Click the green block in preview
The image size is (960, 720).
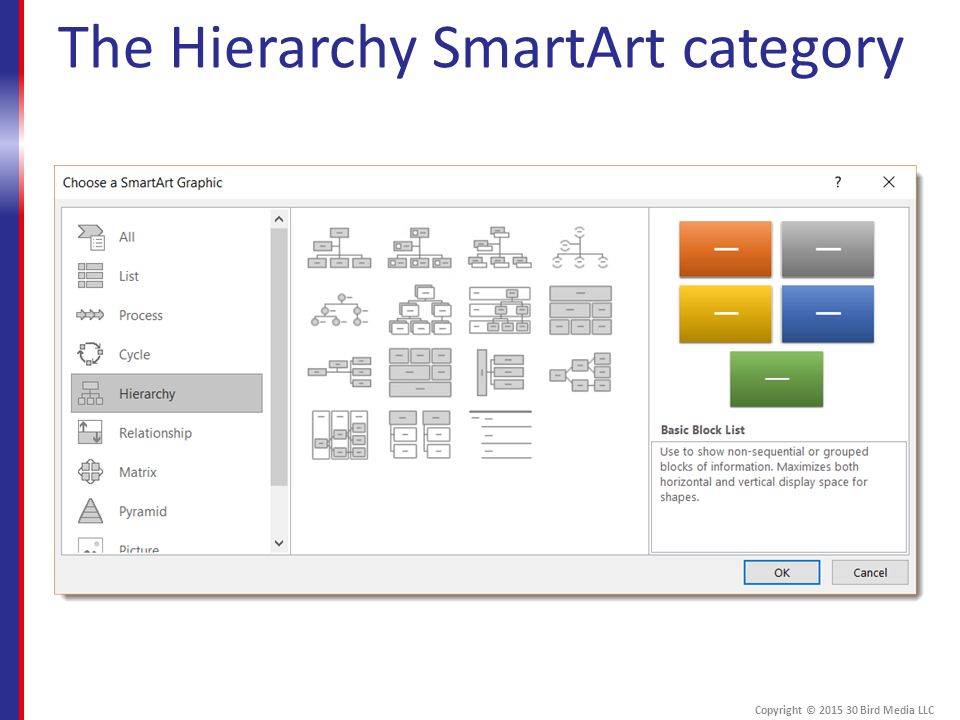[x=776, y=379]
